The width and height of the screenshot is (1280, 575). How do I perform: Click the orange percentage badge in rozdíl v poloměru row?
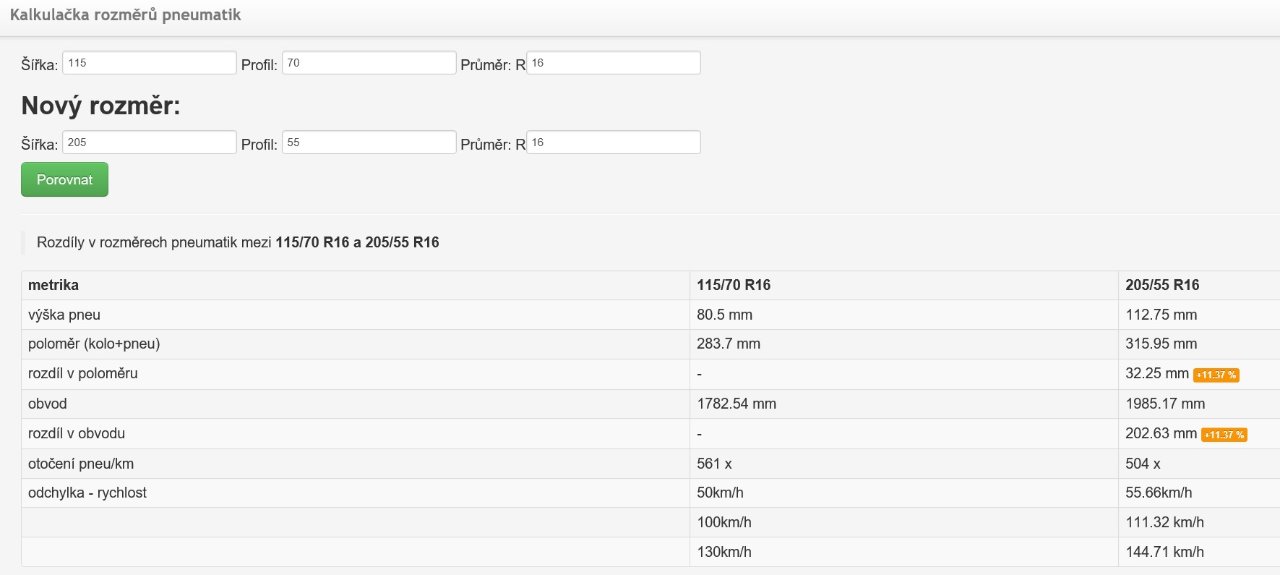point(1216,375)
